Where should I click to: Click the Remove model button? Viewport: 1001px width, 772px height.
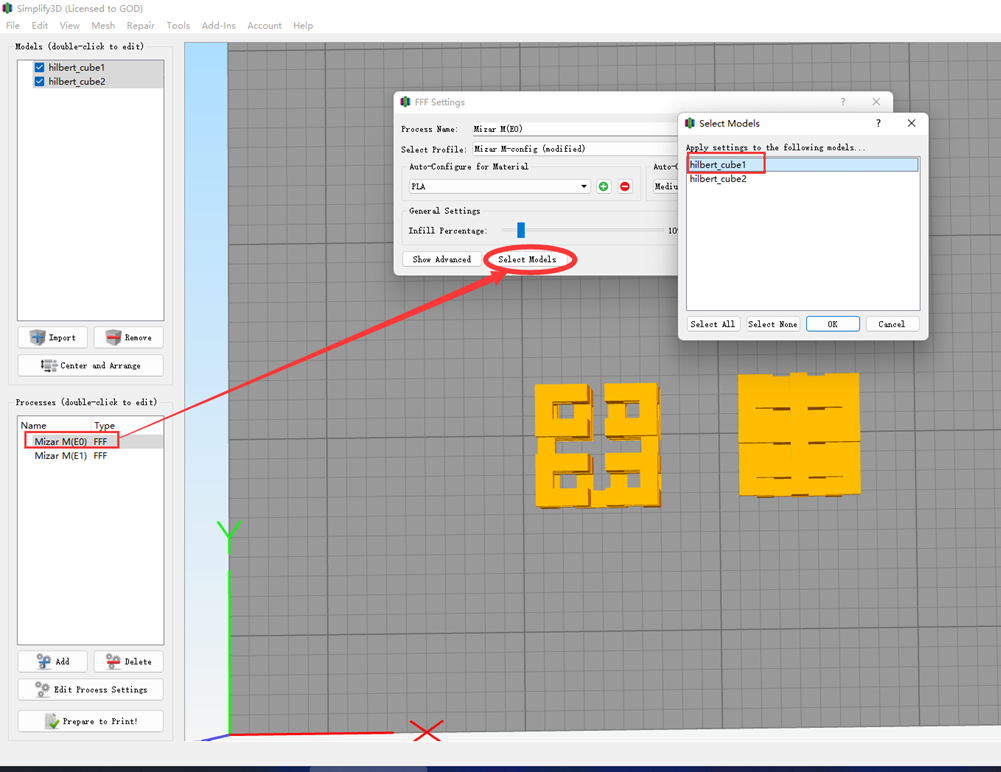point(128,337)
